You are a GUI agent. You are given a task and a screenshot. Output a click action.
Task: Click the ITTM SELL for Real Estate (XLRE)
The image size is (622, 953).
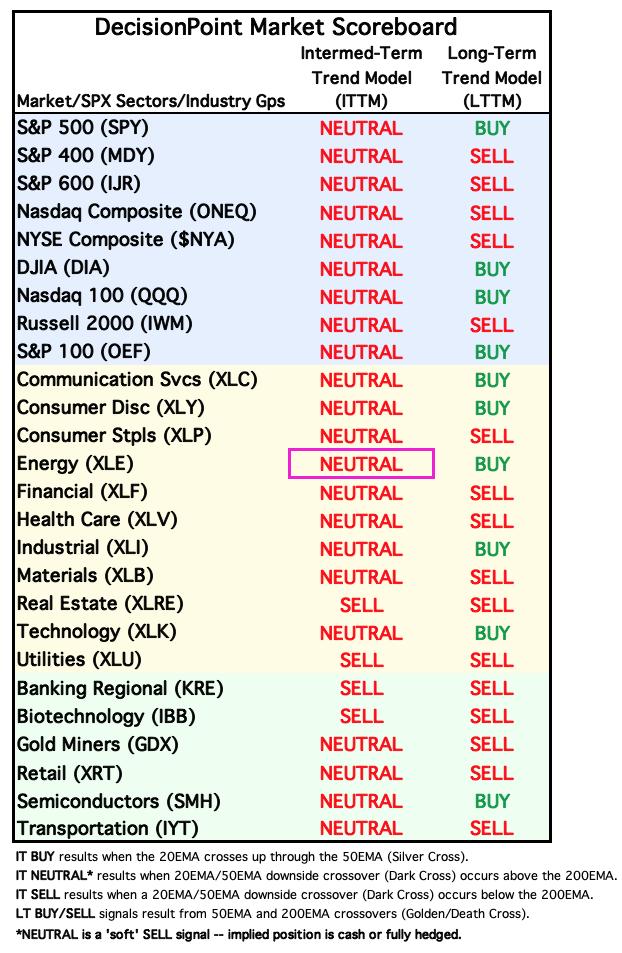point(361,605)
